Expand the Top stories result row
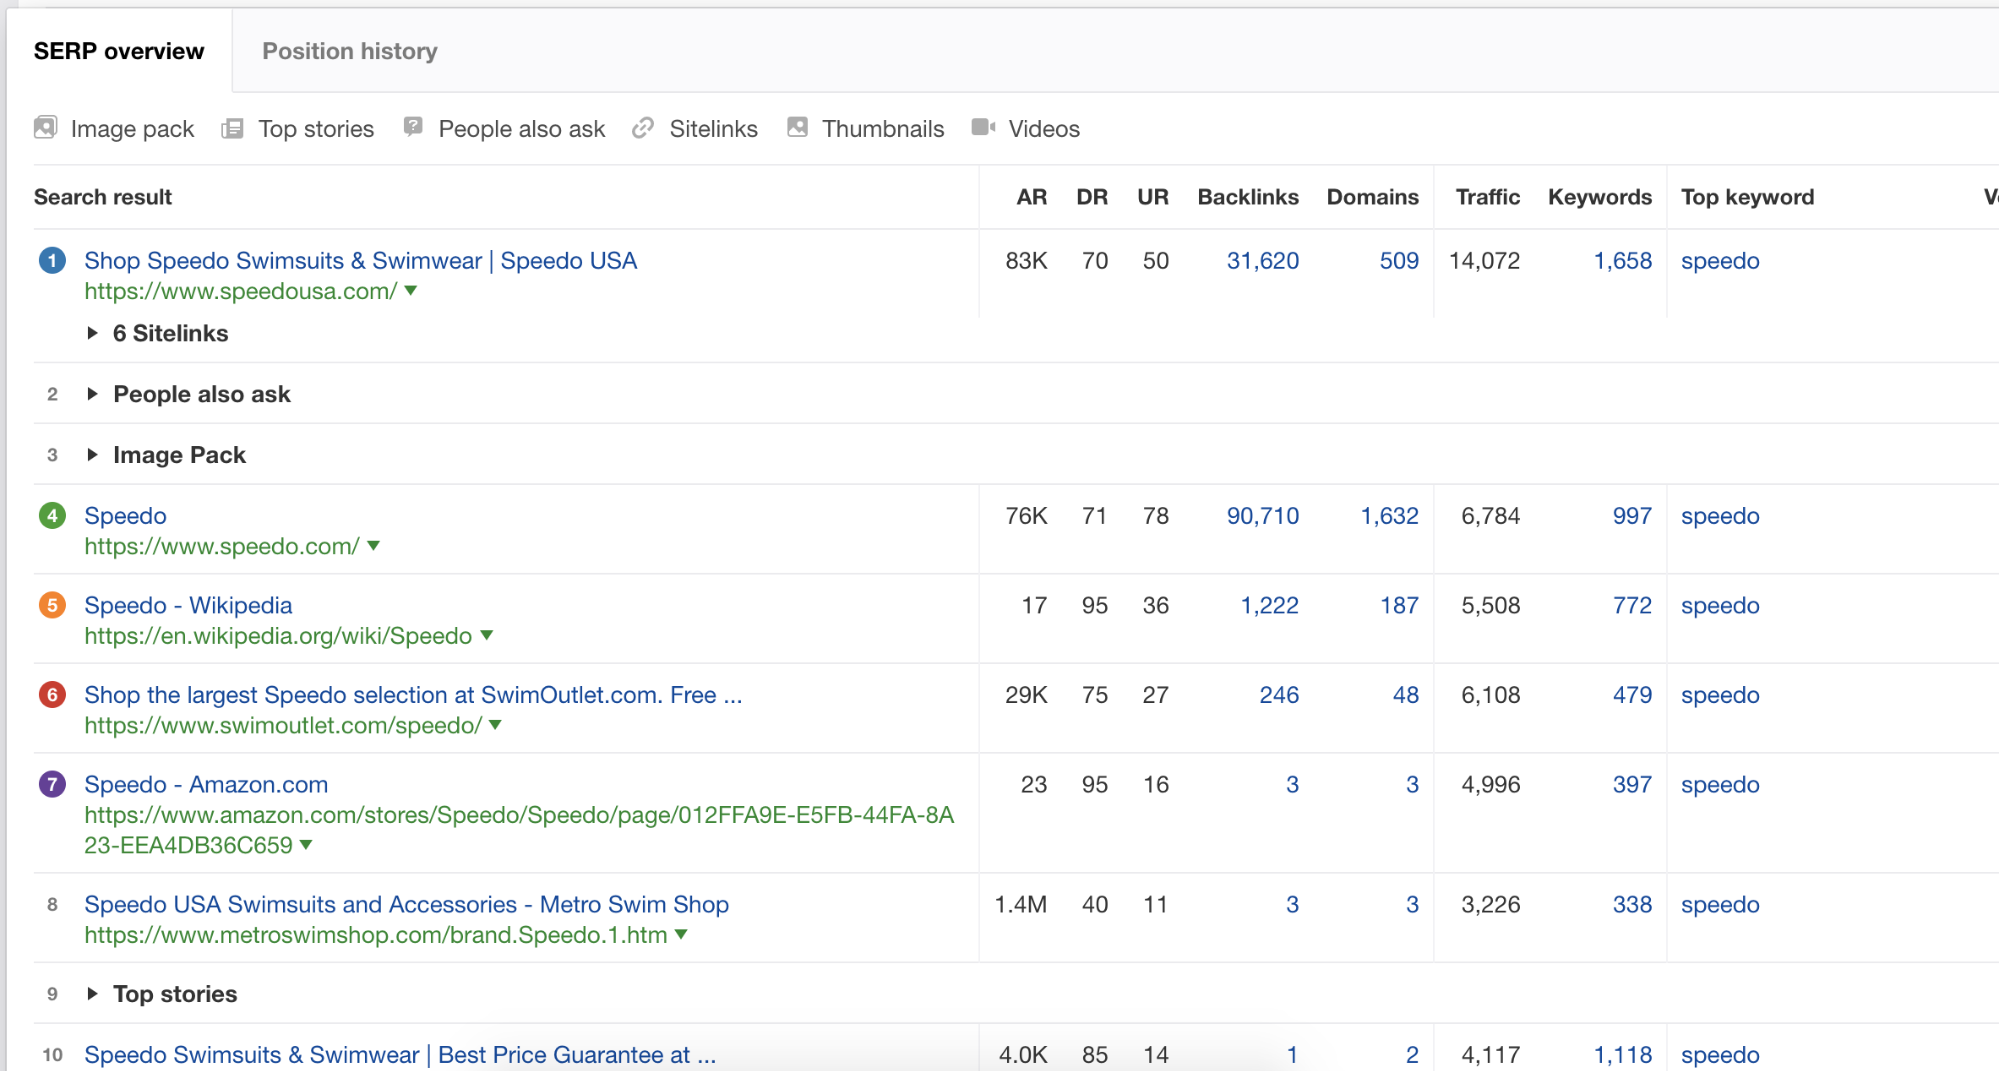 [92, 994]
